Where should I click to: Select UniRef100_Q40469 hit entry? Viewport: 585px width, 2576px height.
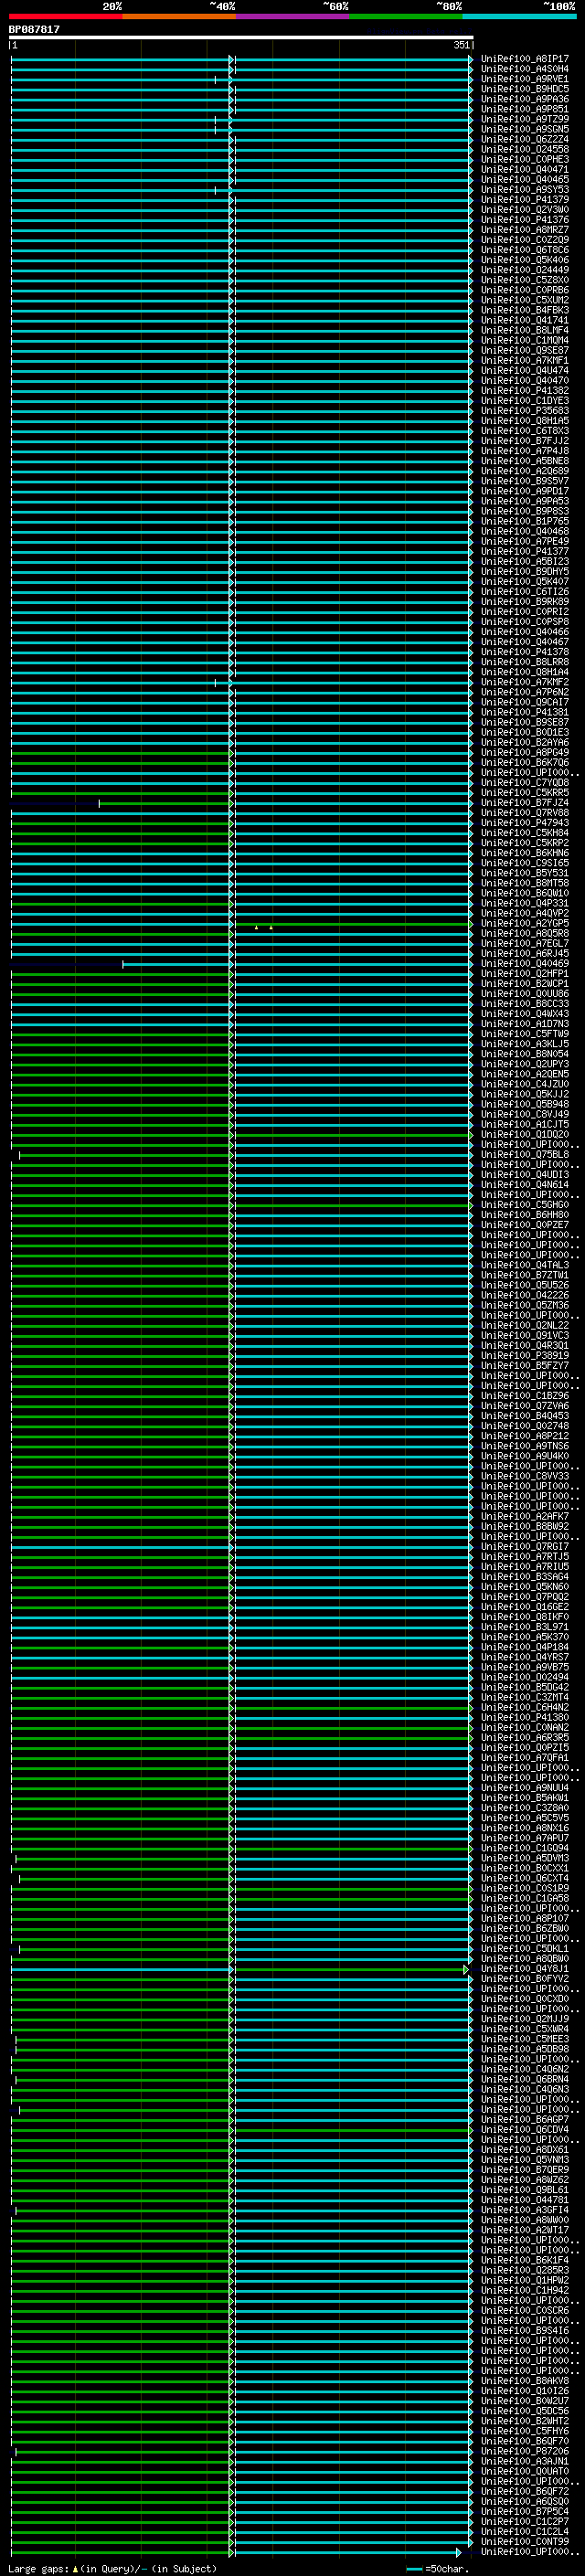click(x=524, y=963)
